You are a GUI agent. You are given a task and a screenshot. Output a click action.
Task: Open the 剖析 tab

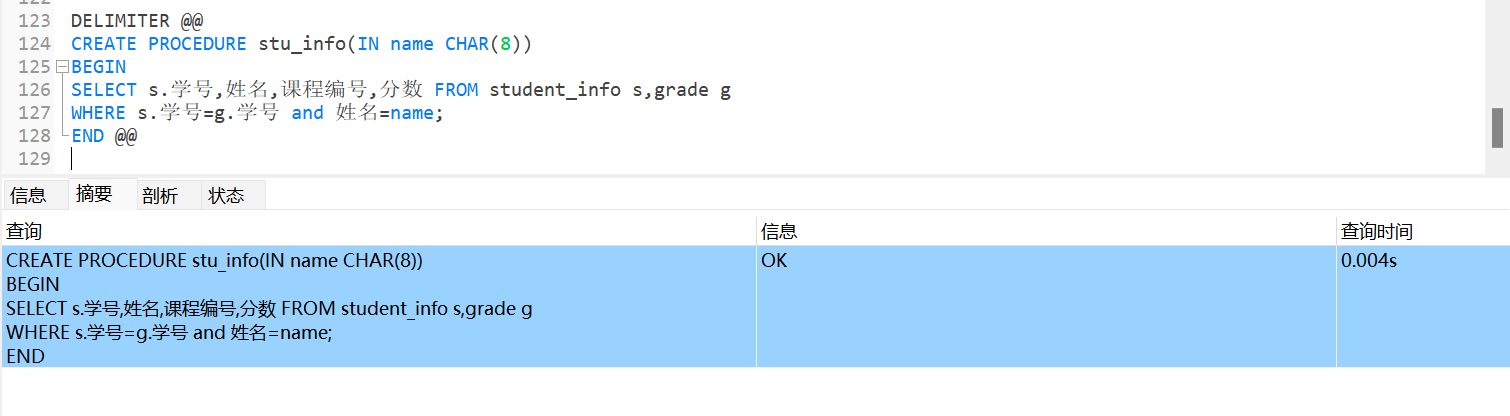pos(160,195)
